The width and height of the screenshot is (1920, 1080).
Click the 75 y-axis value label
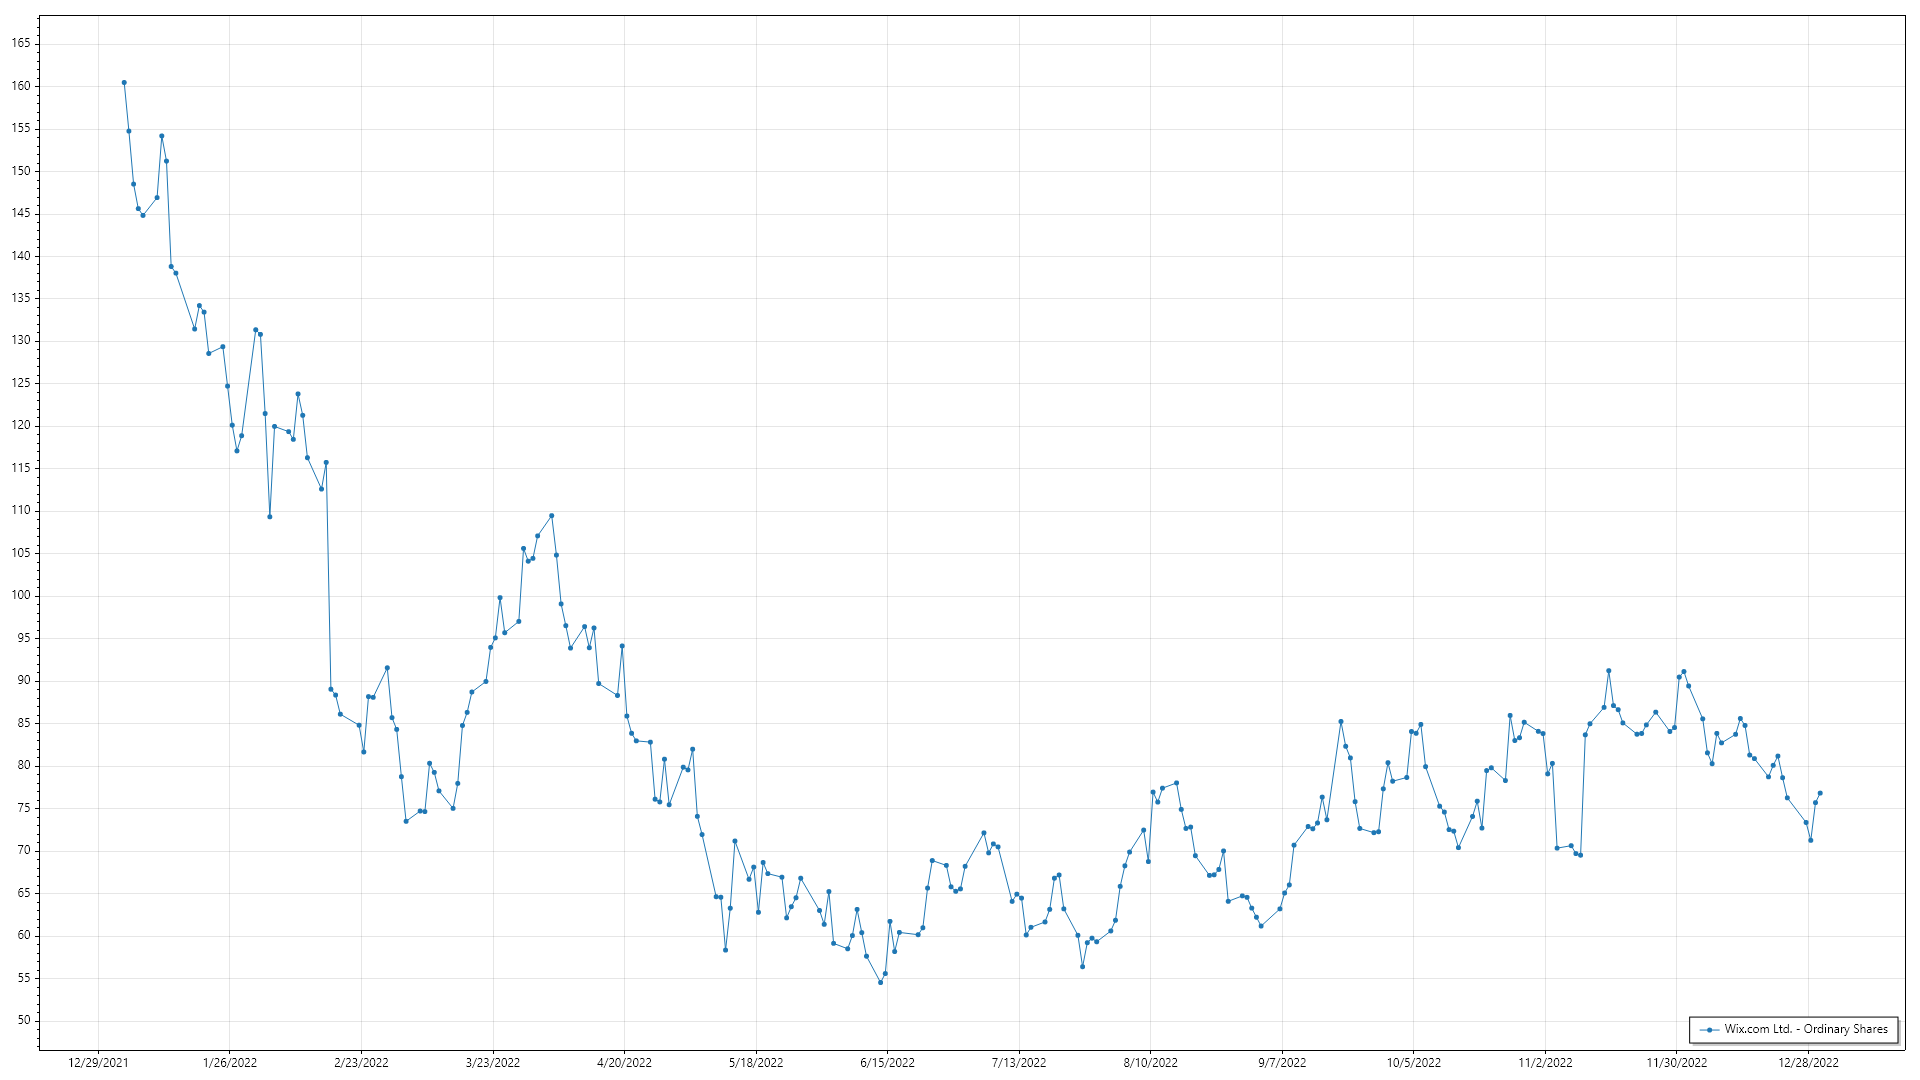point(24,808)
